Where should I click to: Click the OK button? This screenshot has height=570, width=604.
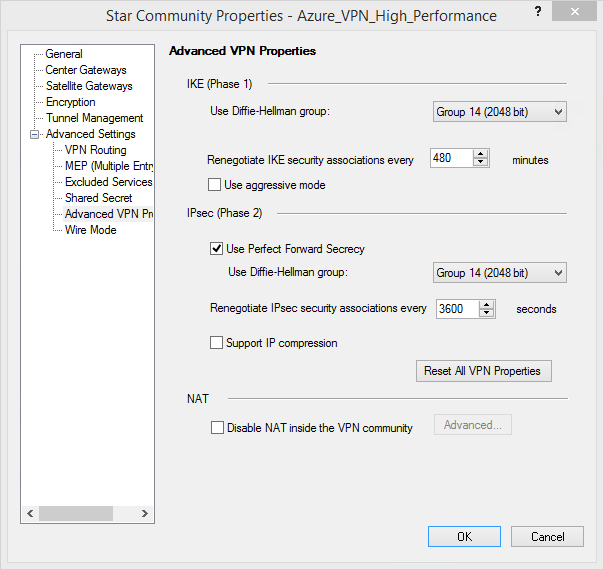(x=464, y=536)
